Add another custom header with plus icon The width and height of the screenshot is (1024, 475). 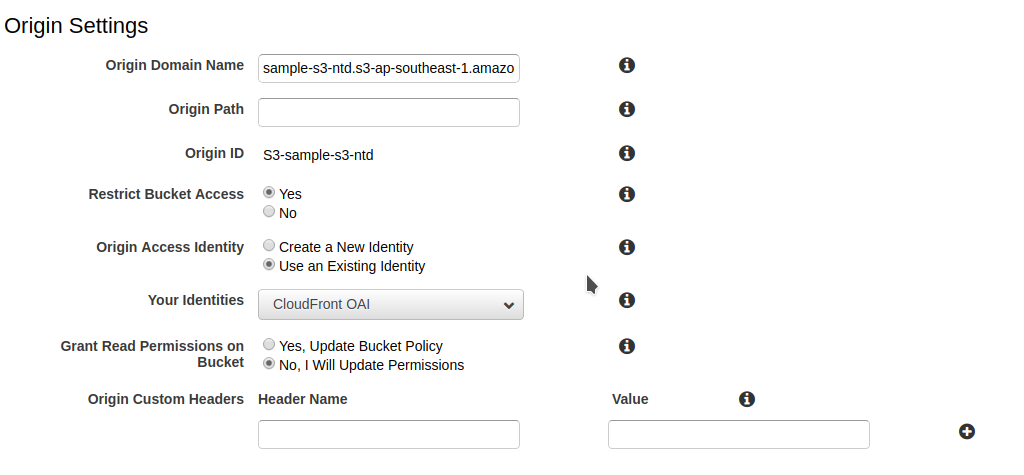click(x=966, y=432)
